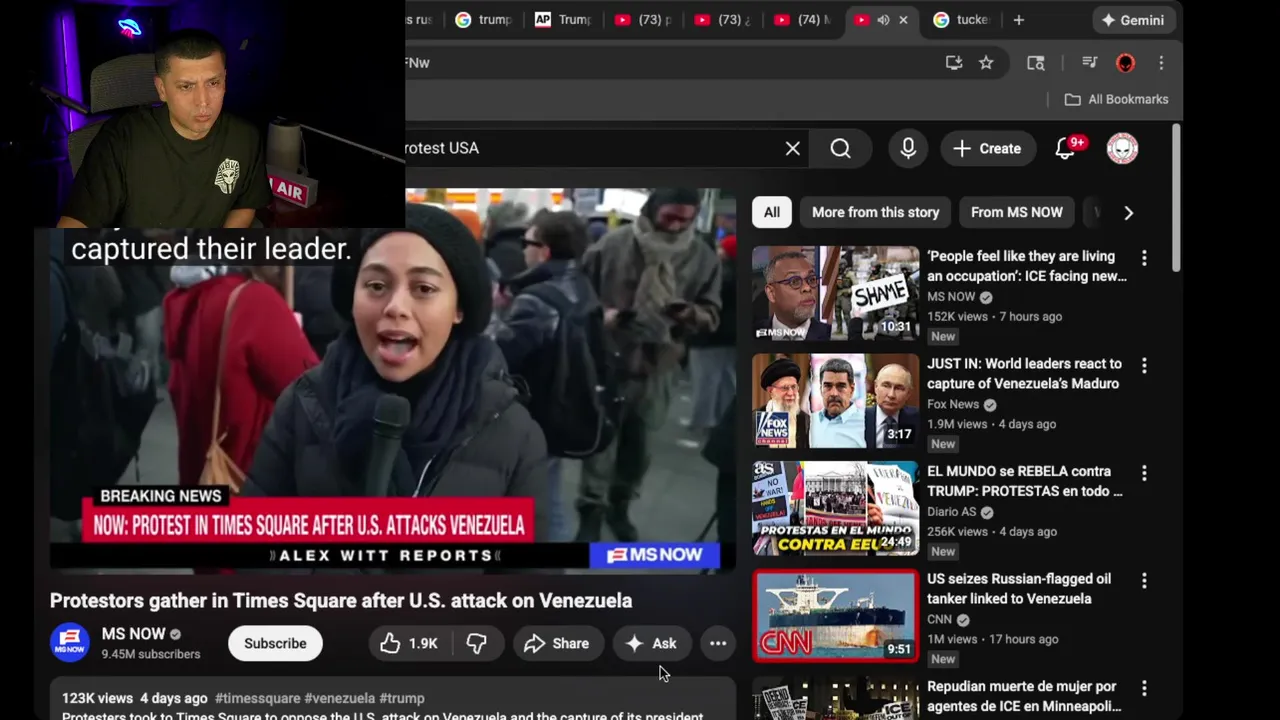
Task: Open the Gemini side panel button
Action: (1133, 20)
